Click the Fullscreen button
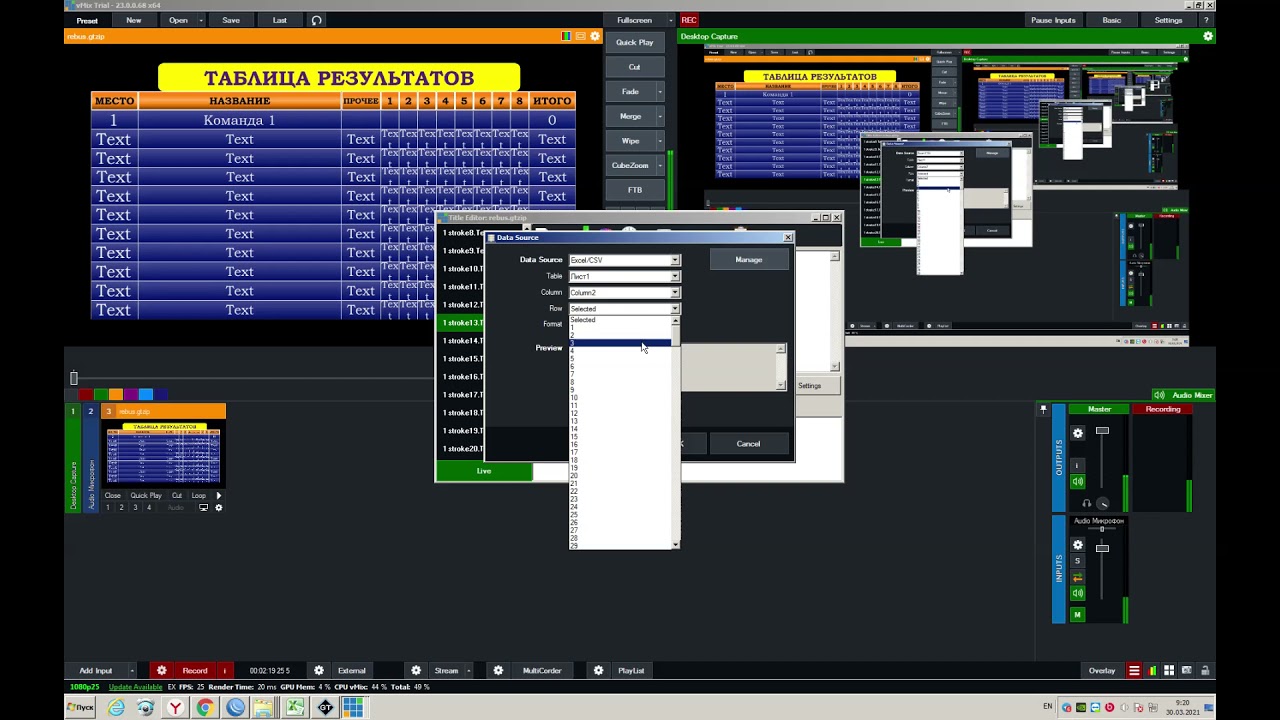This screenshot has width=1280, height=720. 634,20
